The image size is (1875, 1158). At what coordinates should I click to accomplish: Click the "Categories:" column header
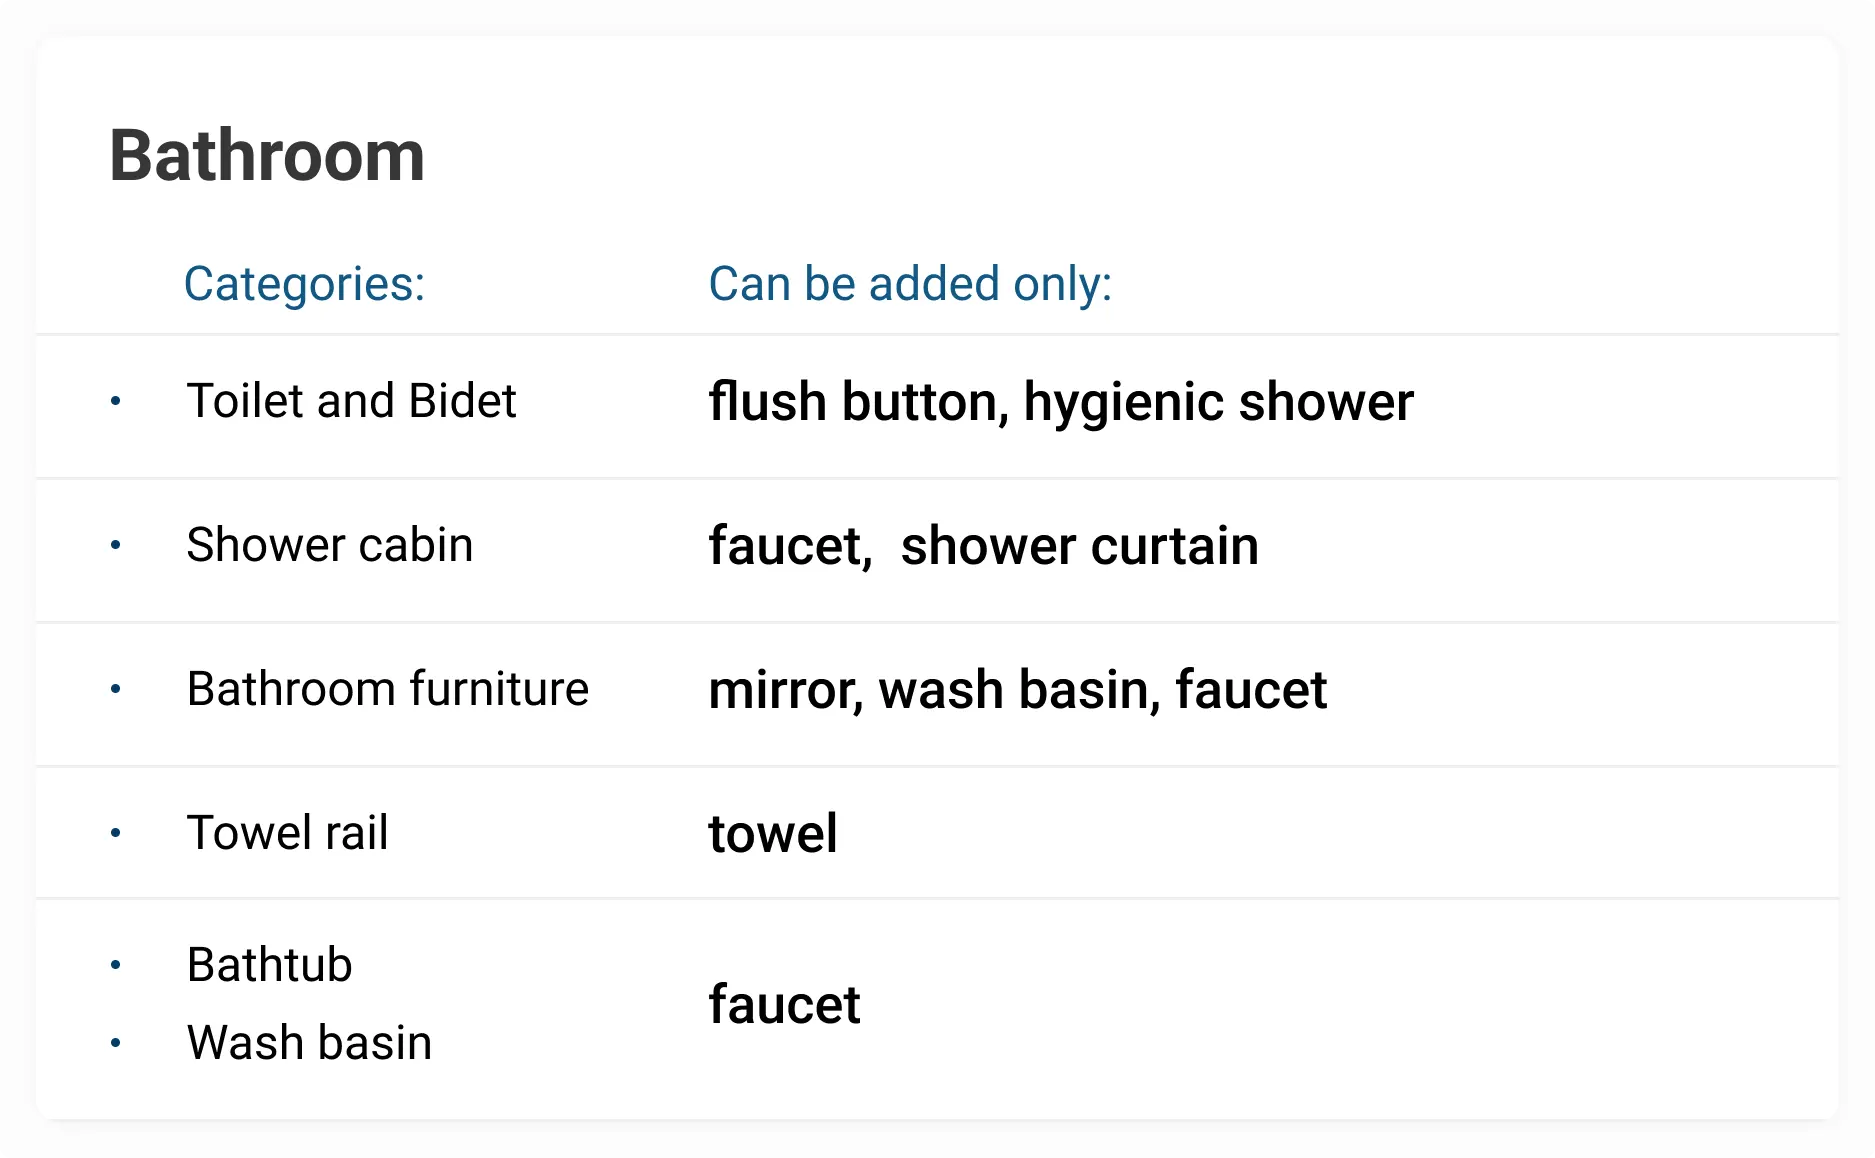[x=304, y=284]
